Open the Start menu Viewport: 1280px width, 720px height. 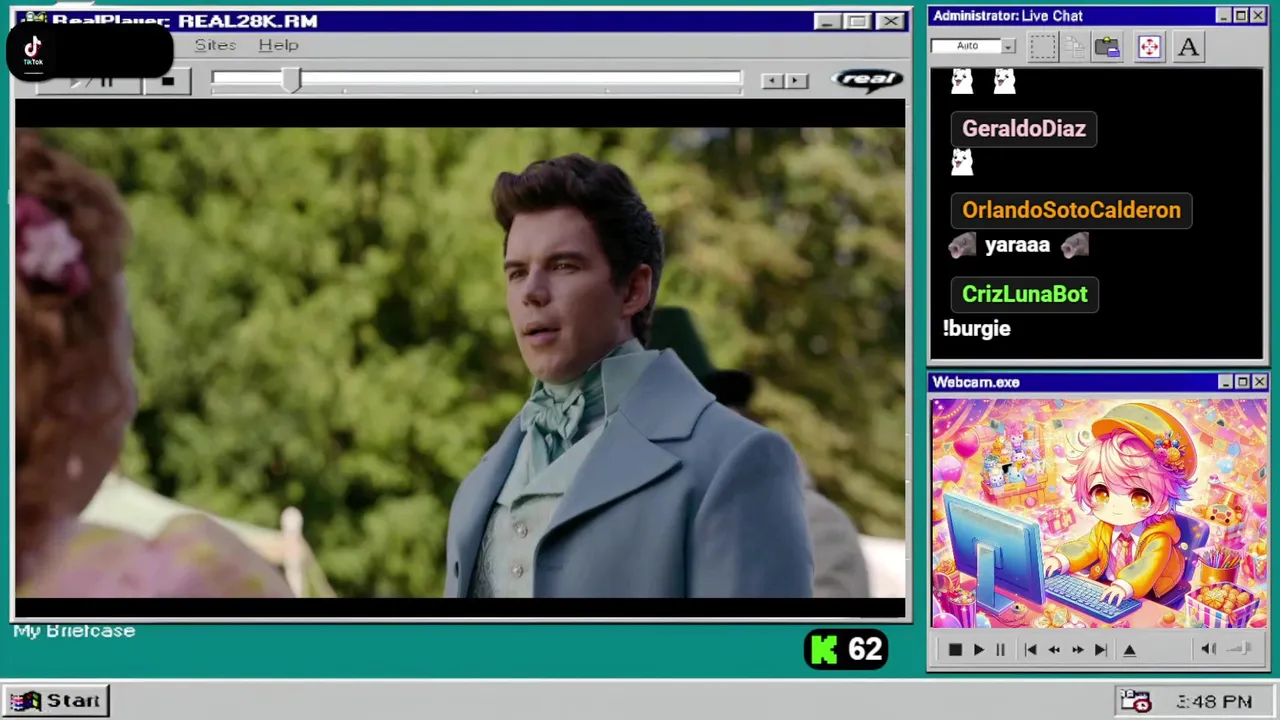point(56,701)
